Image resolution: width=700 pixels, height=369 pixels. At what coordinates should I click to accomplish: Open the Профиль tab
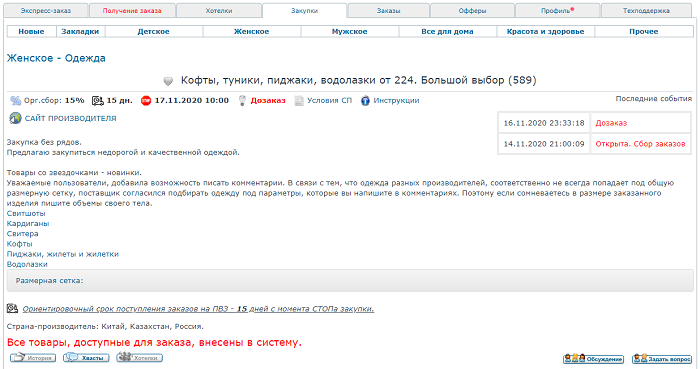[557, 11]
